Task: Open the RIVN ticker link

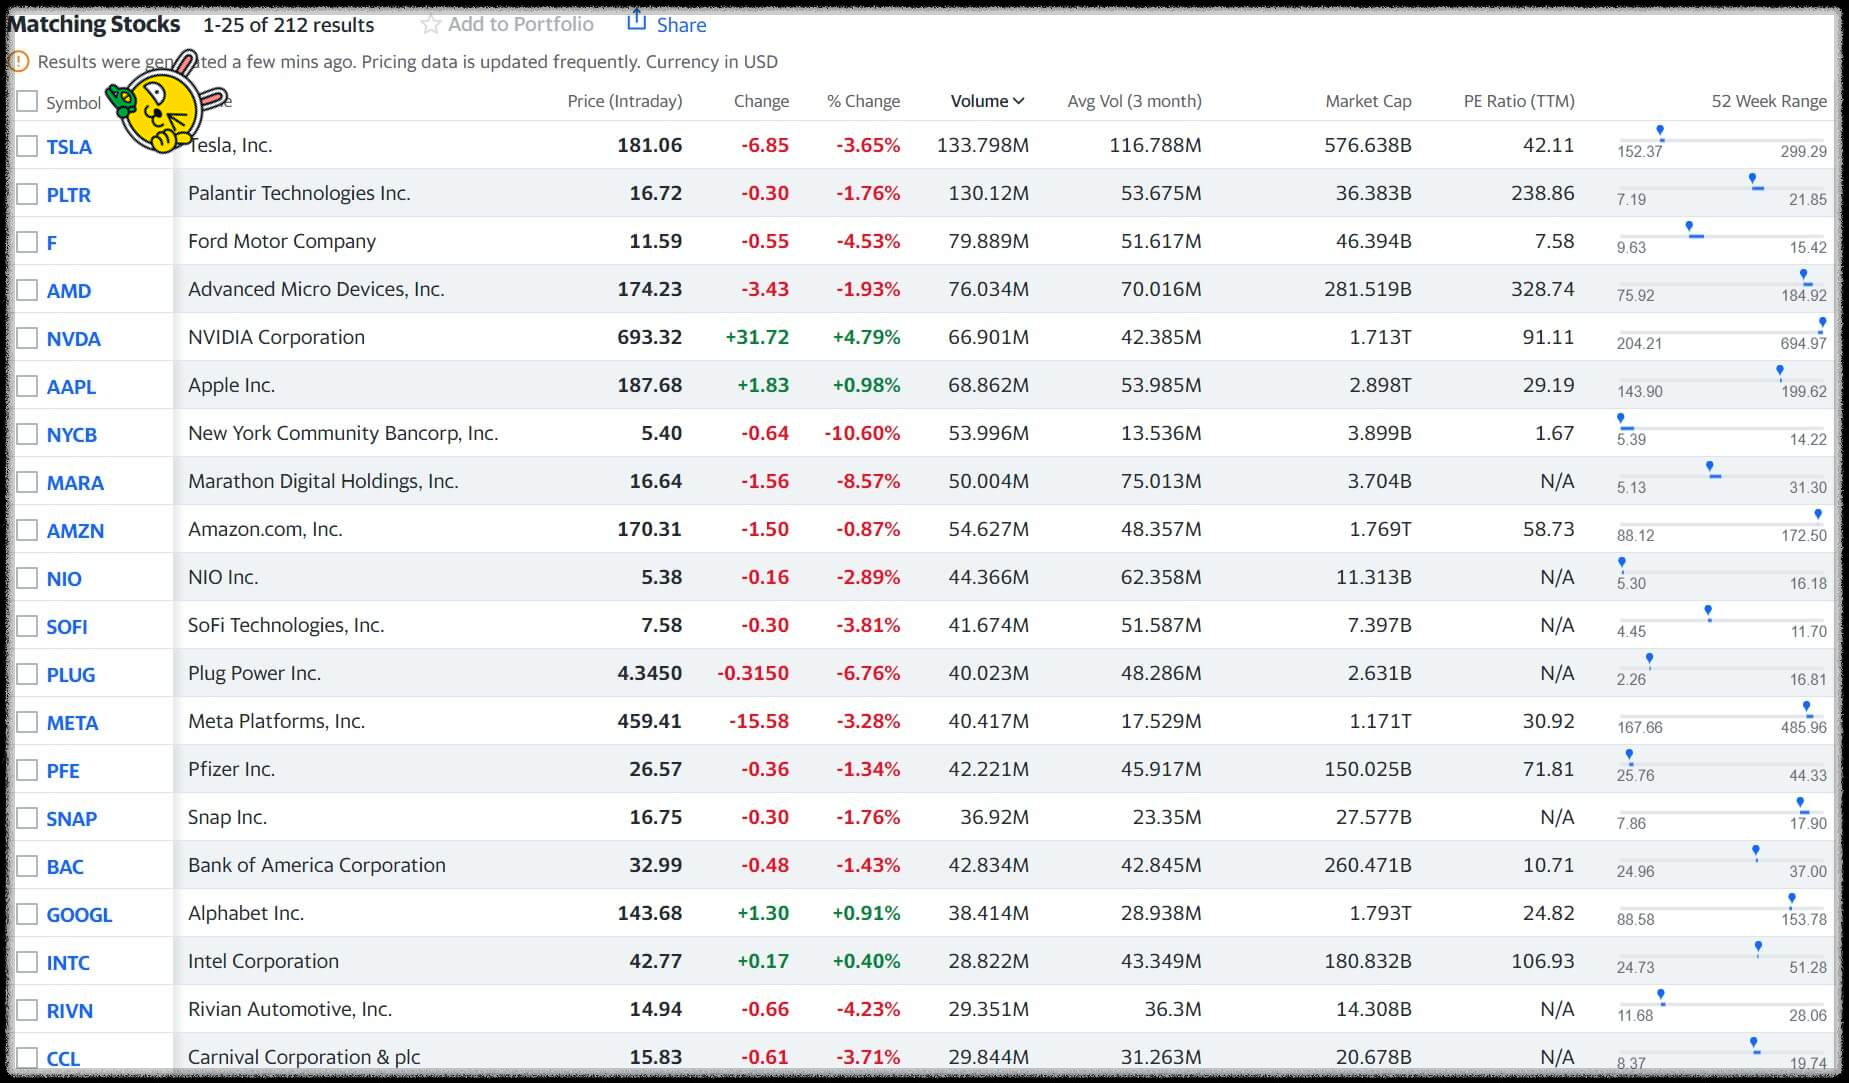Action: (x=69, y=1011)
